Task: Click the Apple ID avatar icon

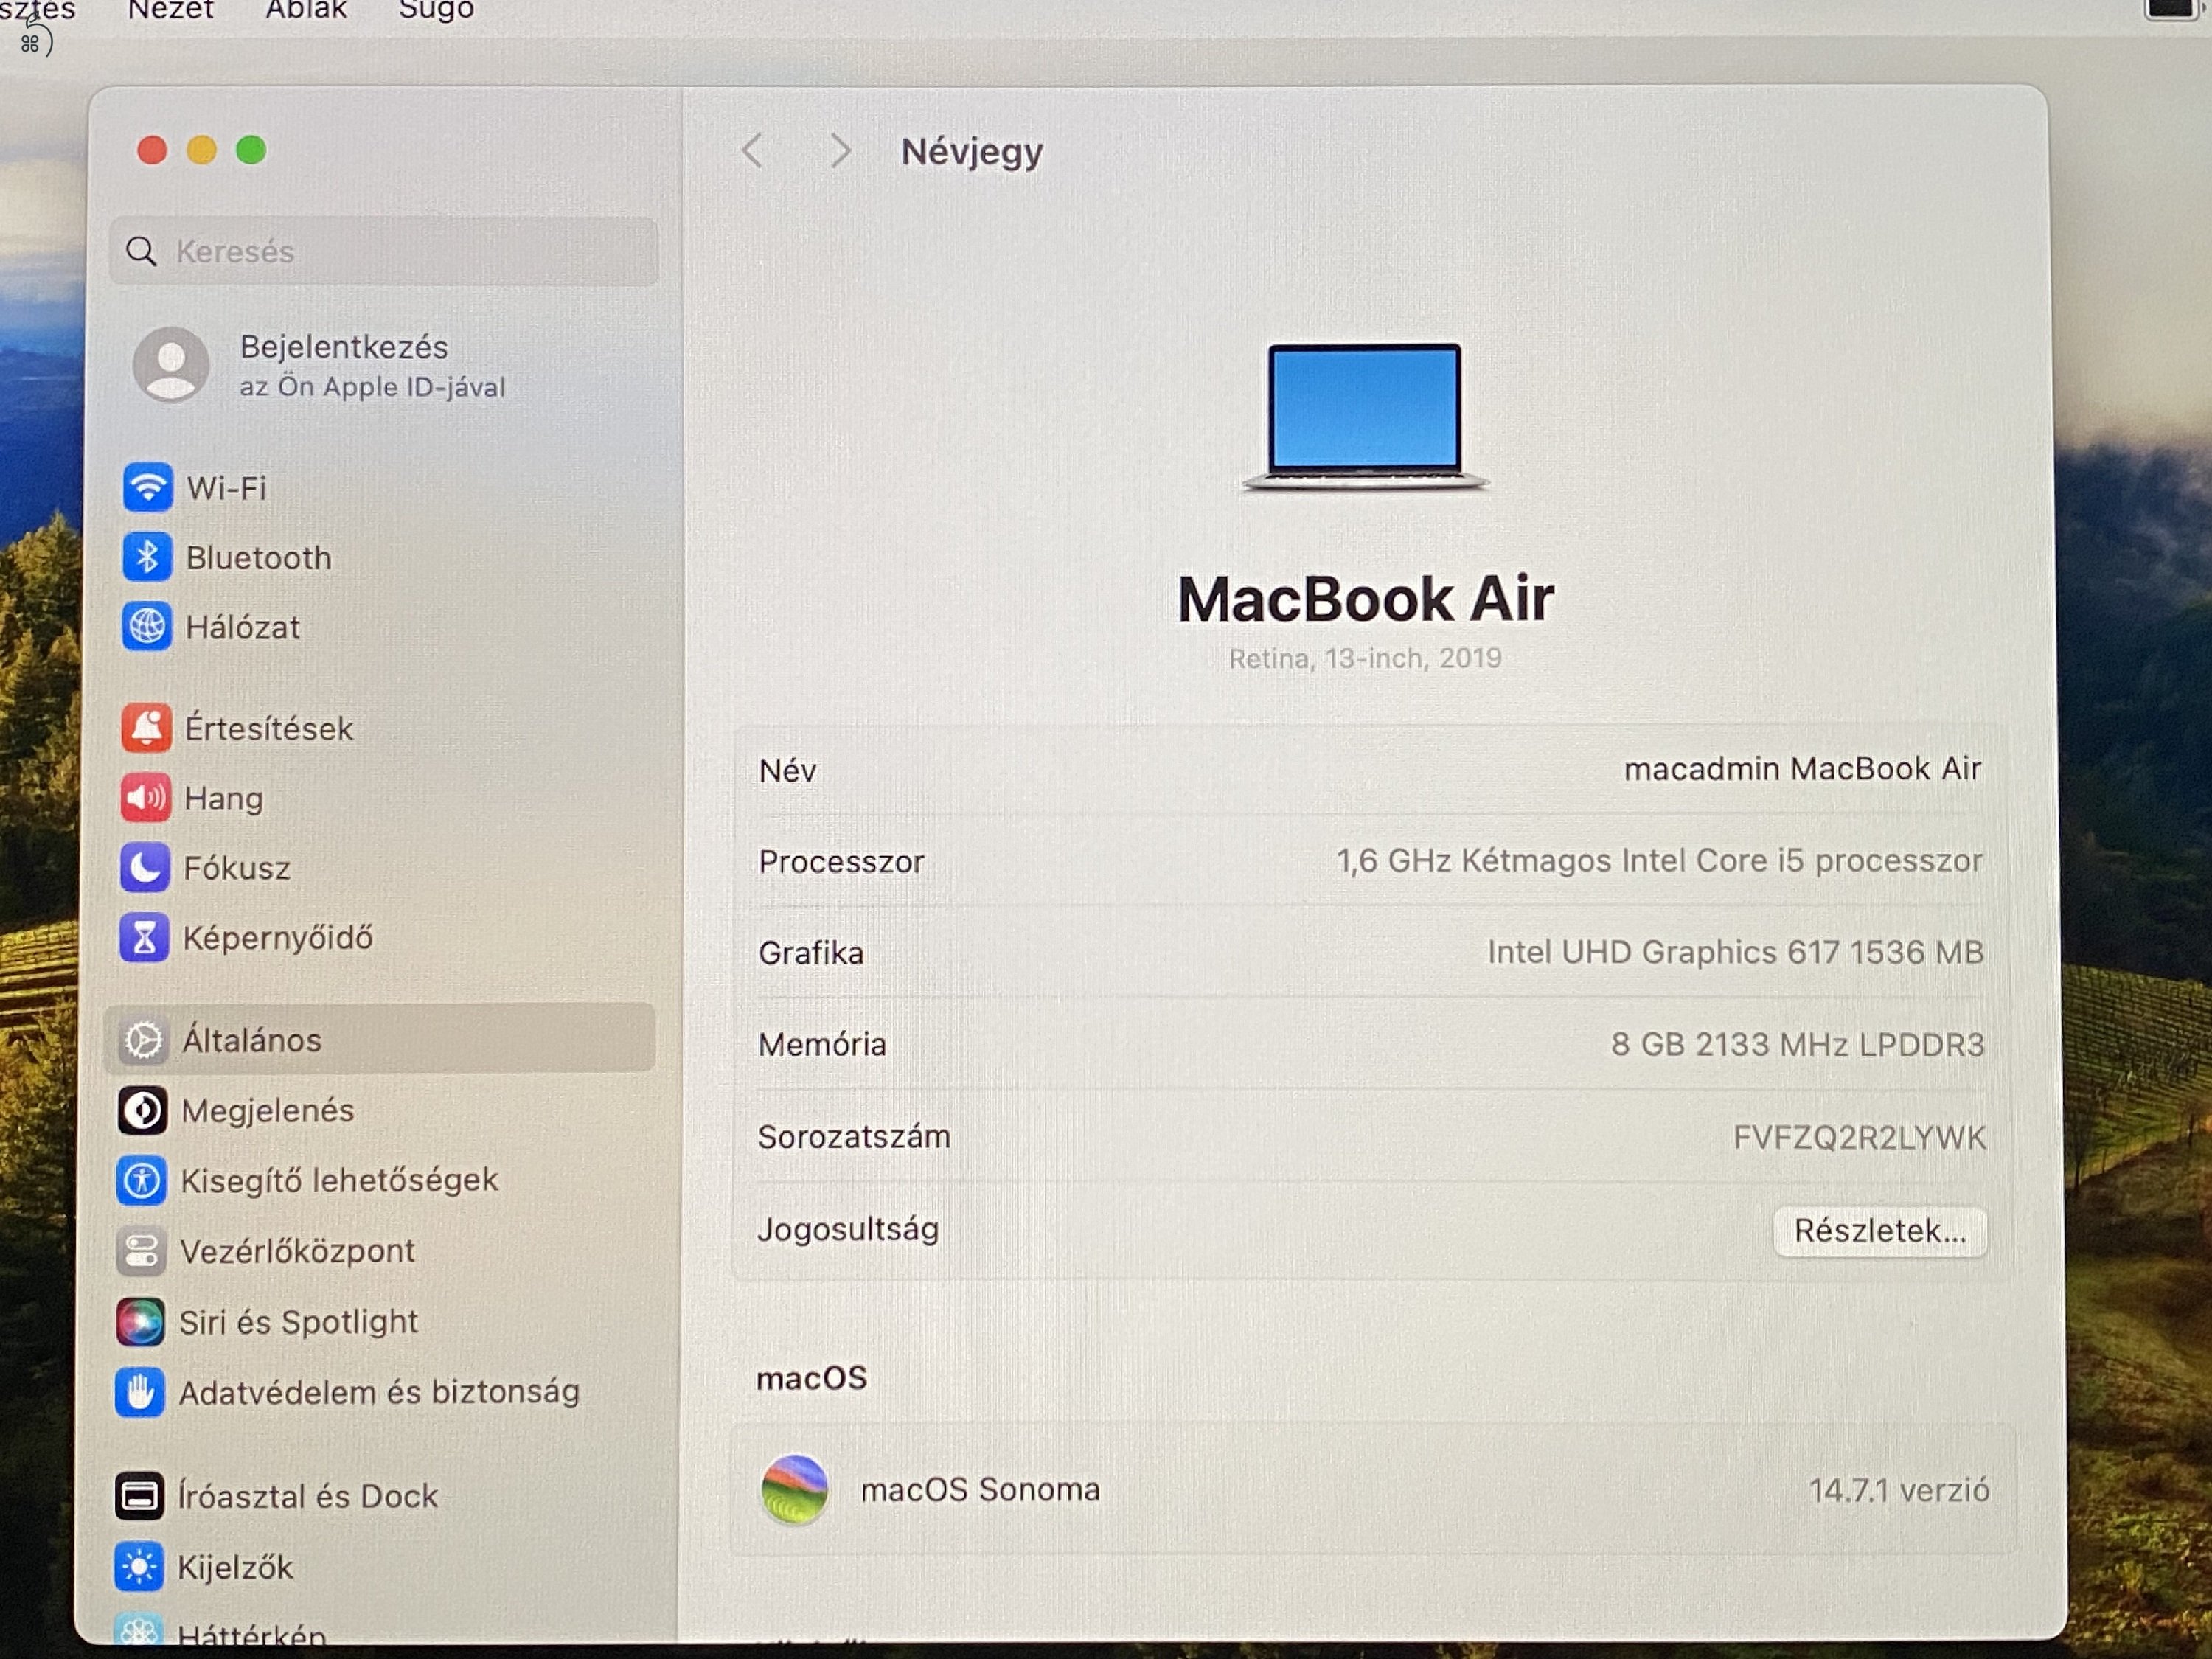Action: [x=171, y=364]
